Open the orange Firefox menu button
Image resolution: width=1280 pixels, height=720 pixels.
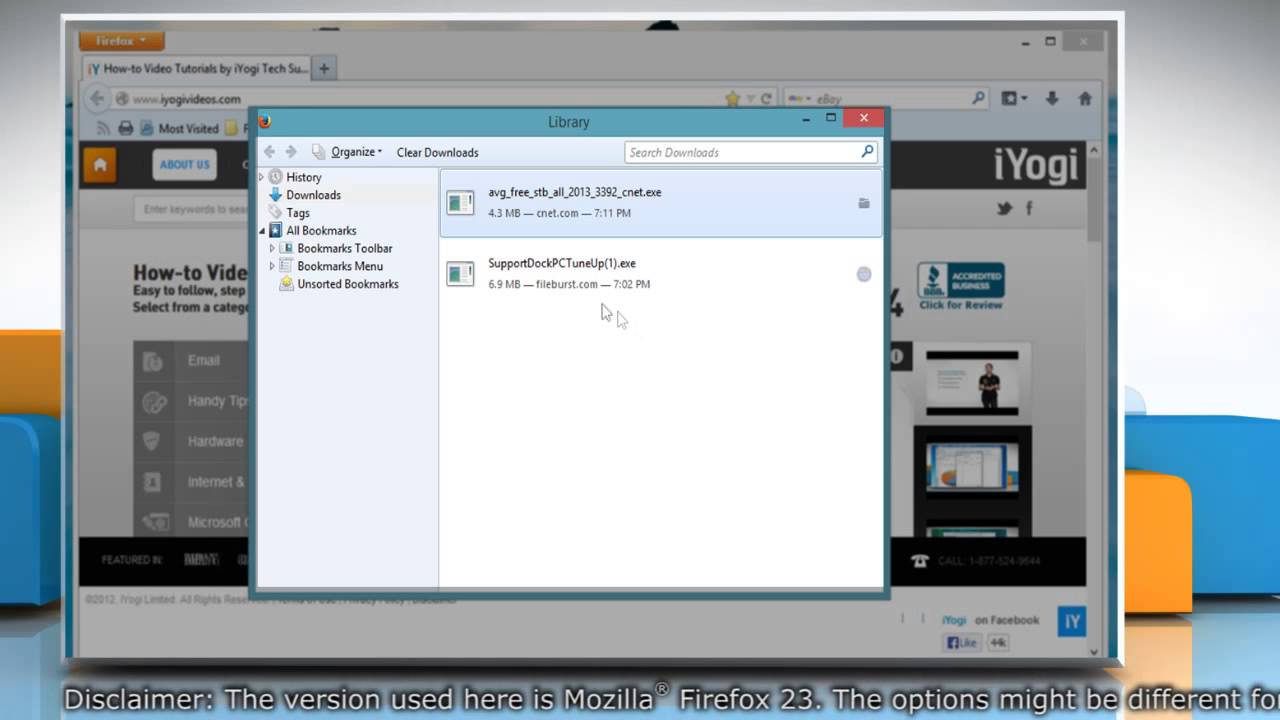[121, 41]
